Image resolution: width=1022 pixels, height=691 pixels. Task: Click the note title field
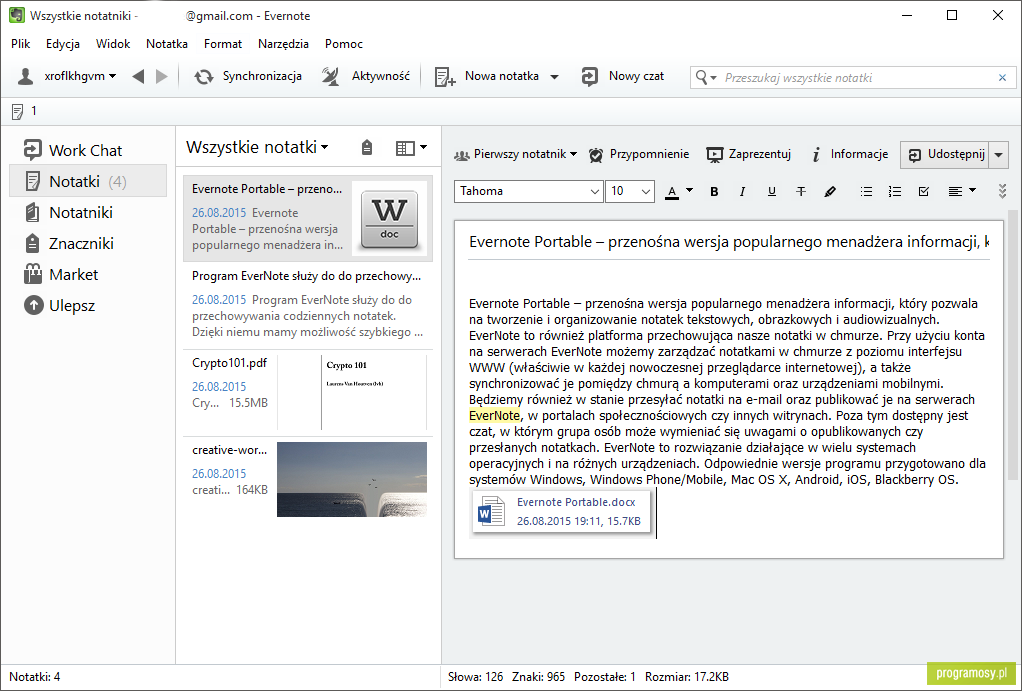click(729, 242)
